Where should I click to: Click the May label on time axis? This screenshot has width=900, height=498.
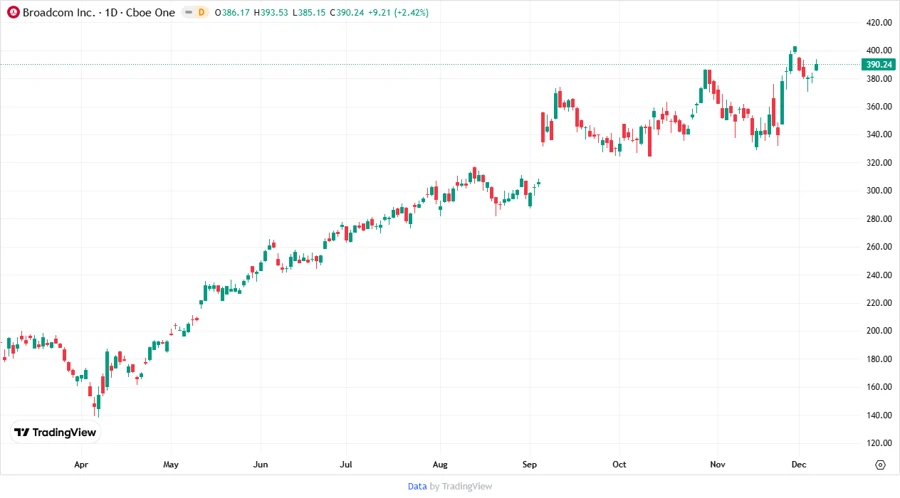pos(170,464)
